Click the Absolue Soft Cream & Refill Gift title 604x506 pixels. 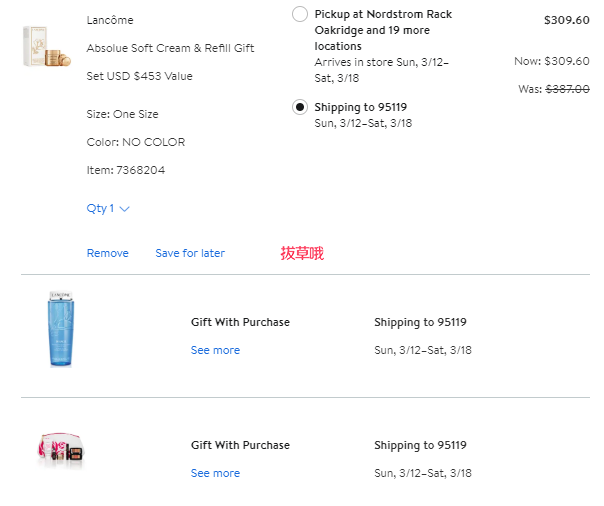pyautogui.click(x=170, y=62)
